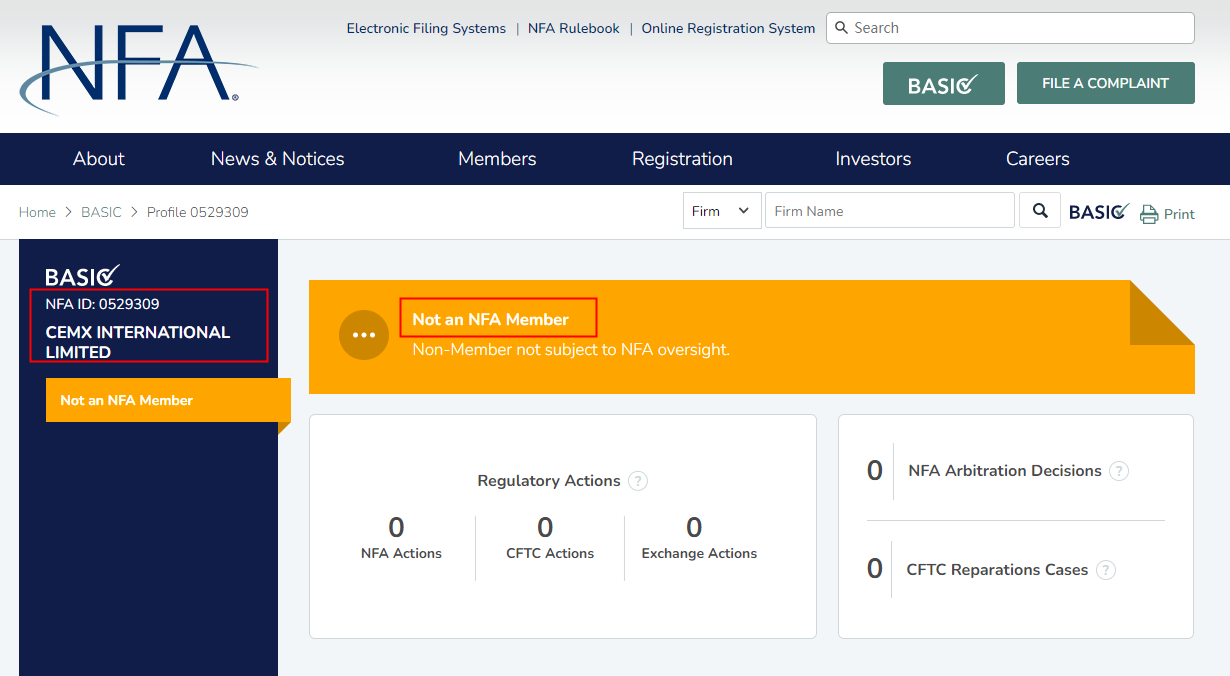Open the NFA Rulebook link
This screenshot has width=1230, height=676.
tap(574, 28)
